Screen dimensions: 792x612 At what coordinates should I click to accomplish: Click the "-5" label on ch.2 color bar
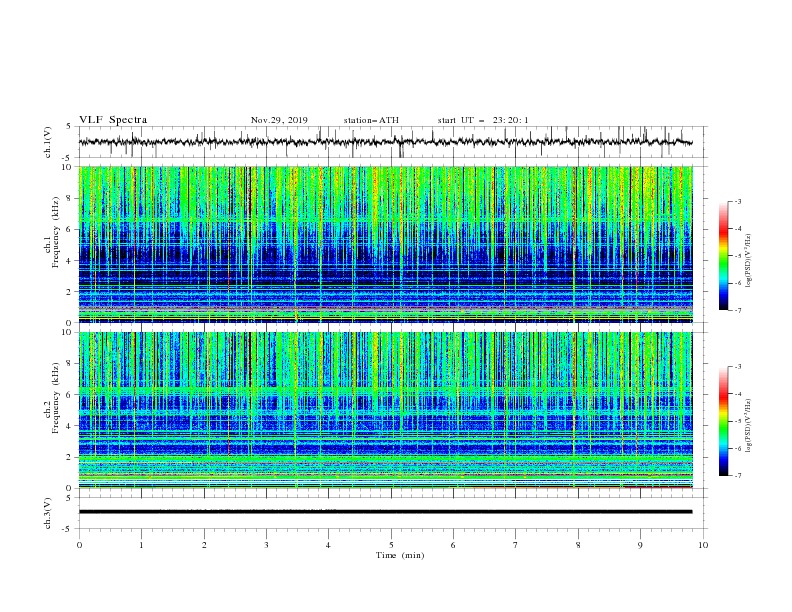tap(737, 421)
